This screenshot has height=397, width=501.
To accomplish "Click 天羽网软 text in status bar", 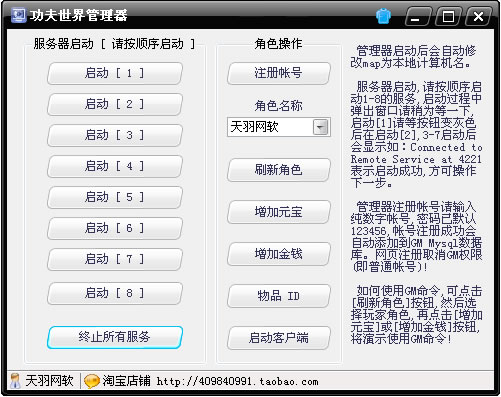I will [49, 381].
